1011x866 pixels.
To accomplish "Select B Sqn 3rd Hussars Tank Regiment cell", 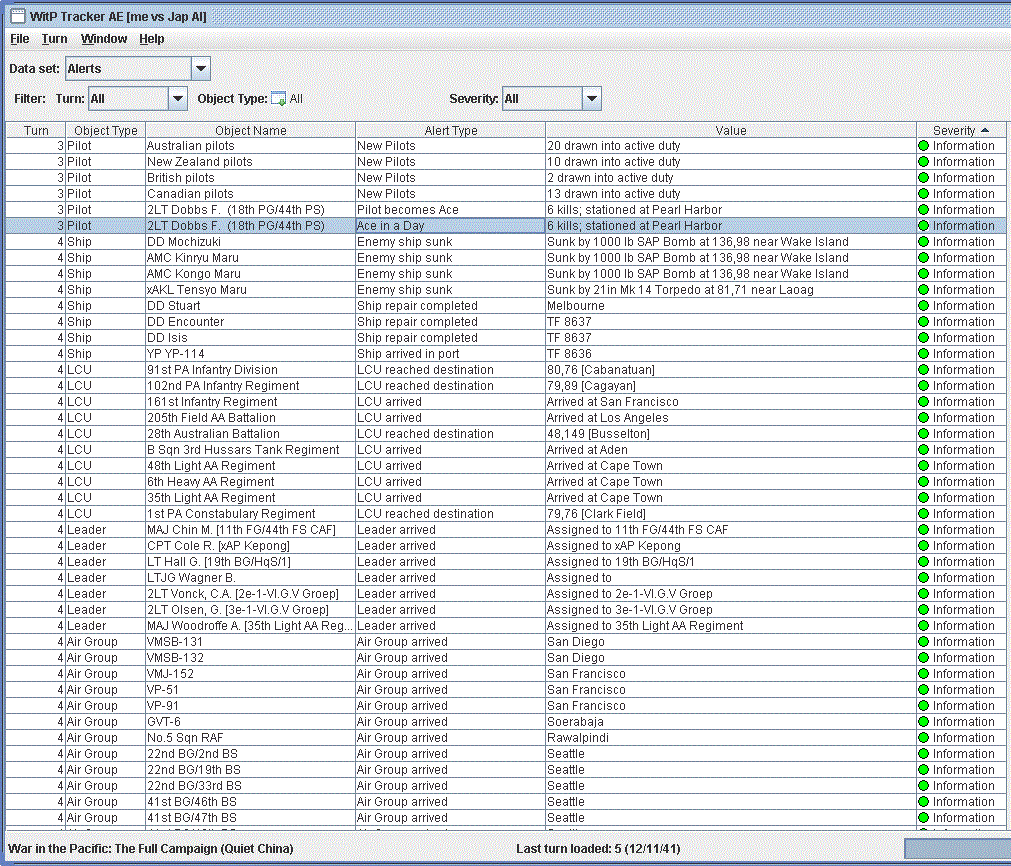I will point(250,449).
